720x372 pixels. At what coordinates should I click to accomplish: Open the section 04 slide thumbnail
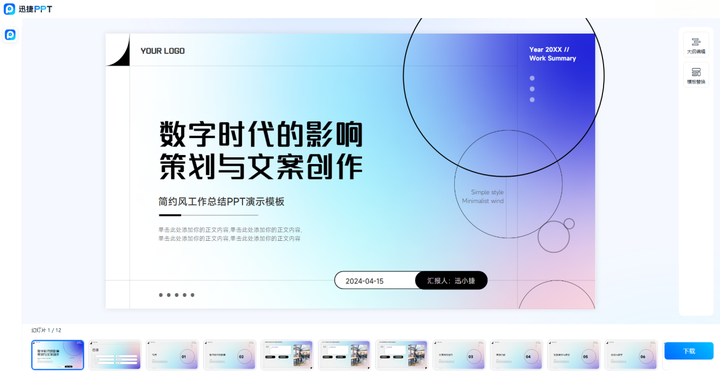coord(516,355)
